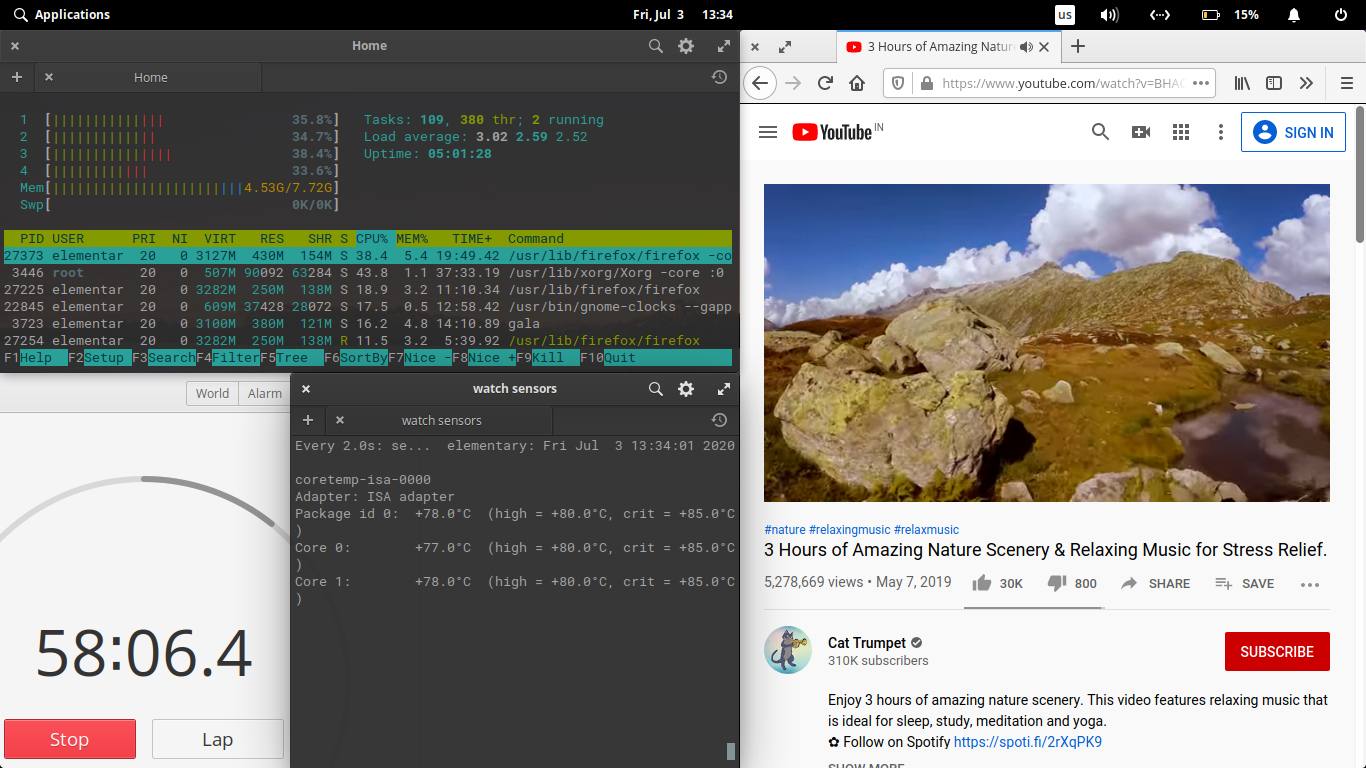Go to Firefox home page
This screenshot has width=1366, height=768.
(857, 83)
